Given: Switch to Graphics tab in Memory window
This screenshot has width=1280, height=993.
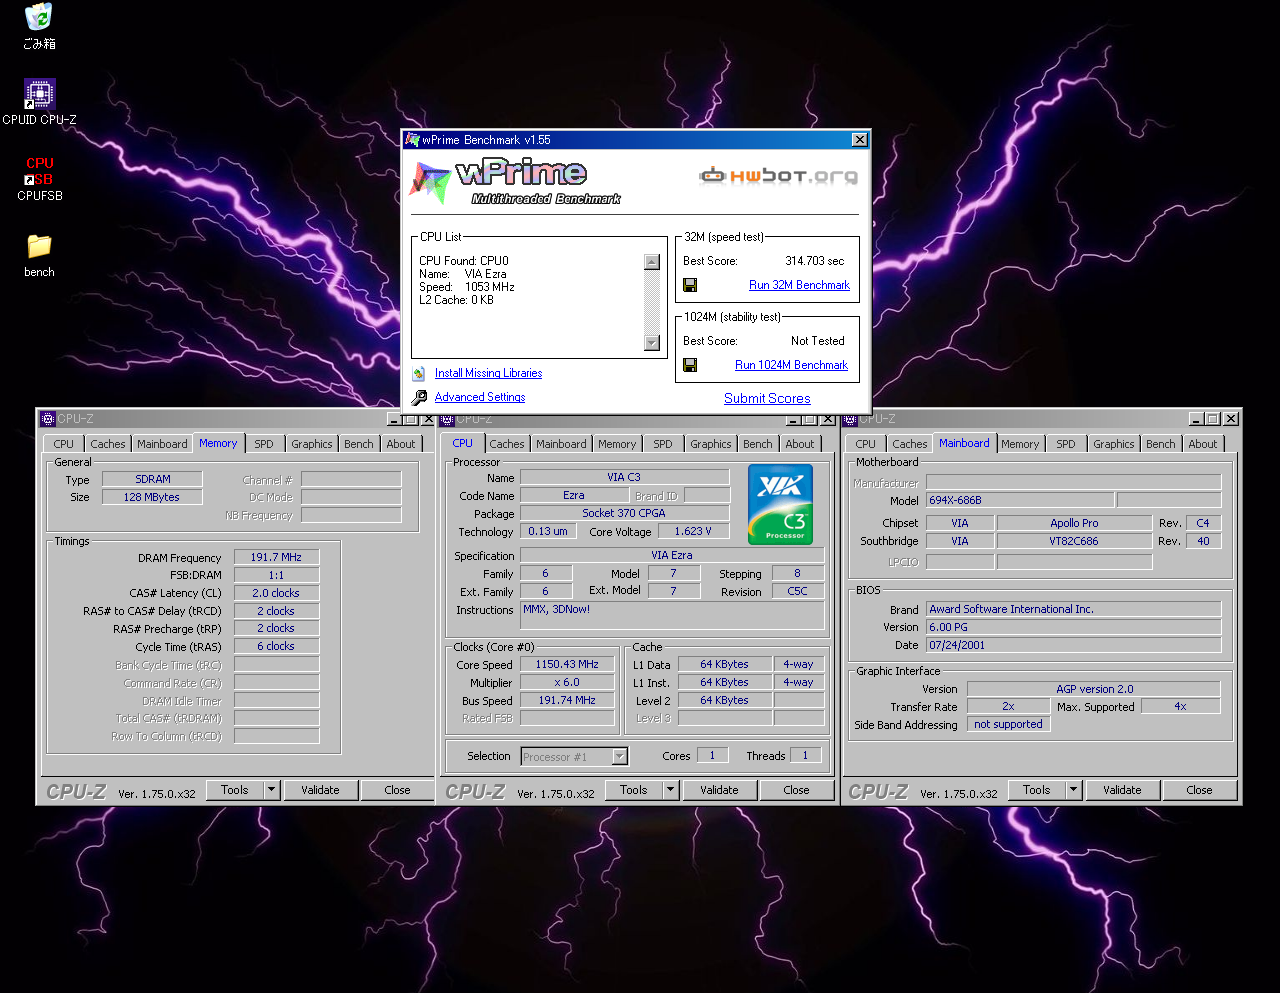Looking at the screenshot, I should coord(312,444).
